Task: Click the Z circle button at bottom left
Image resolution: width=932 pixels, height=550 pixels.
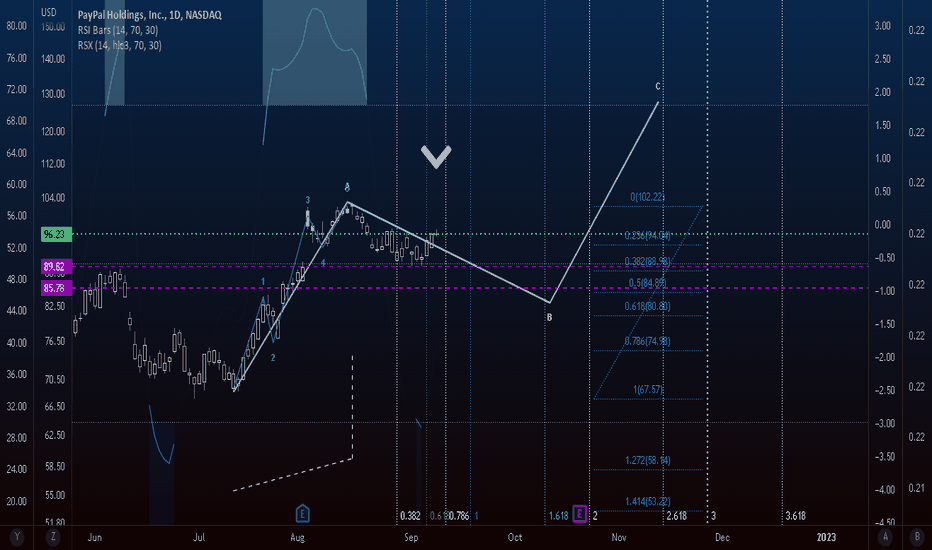Action: tap(53, 537)
